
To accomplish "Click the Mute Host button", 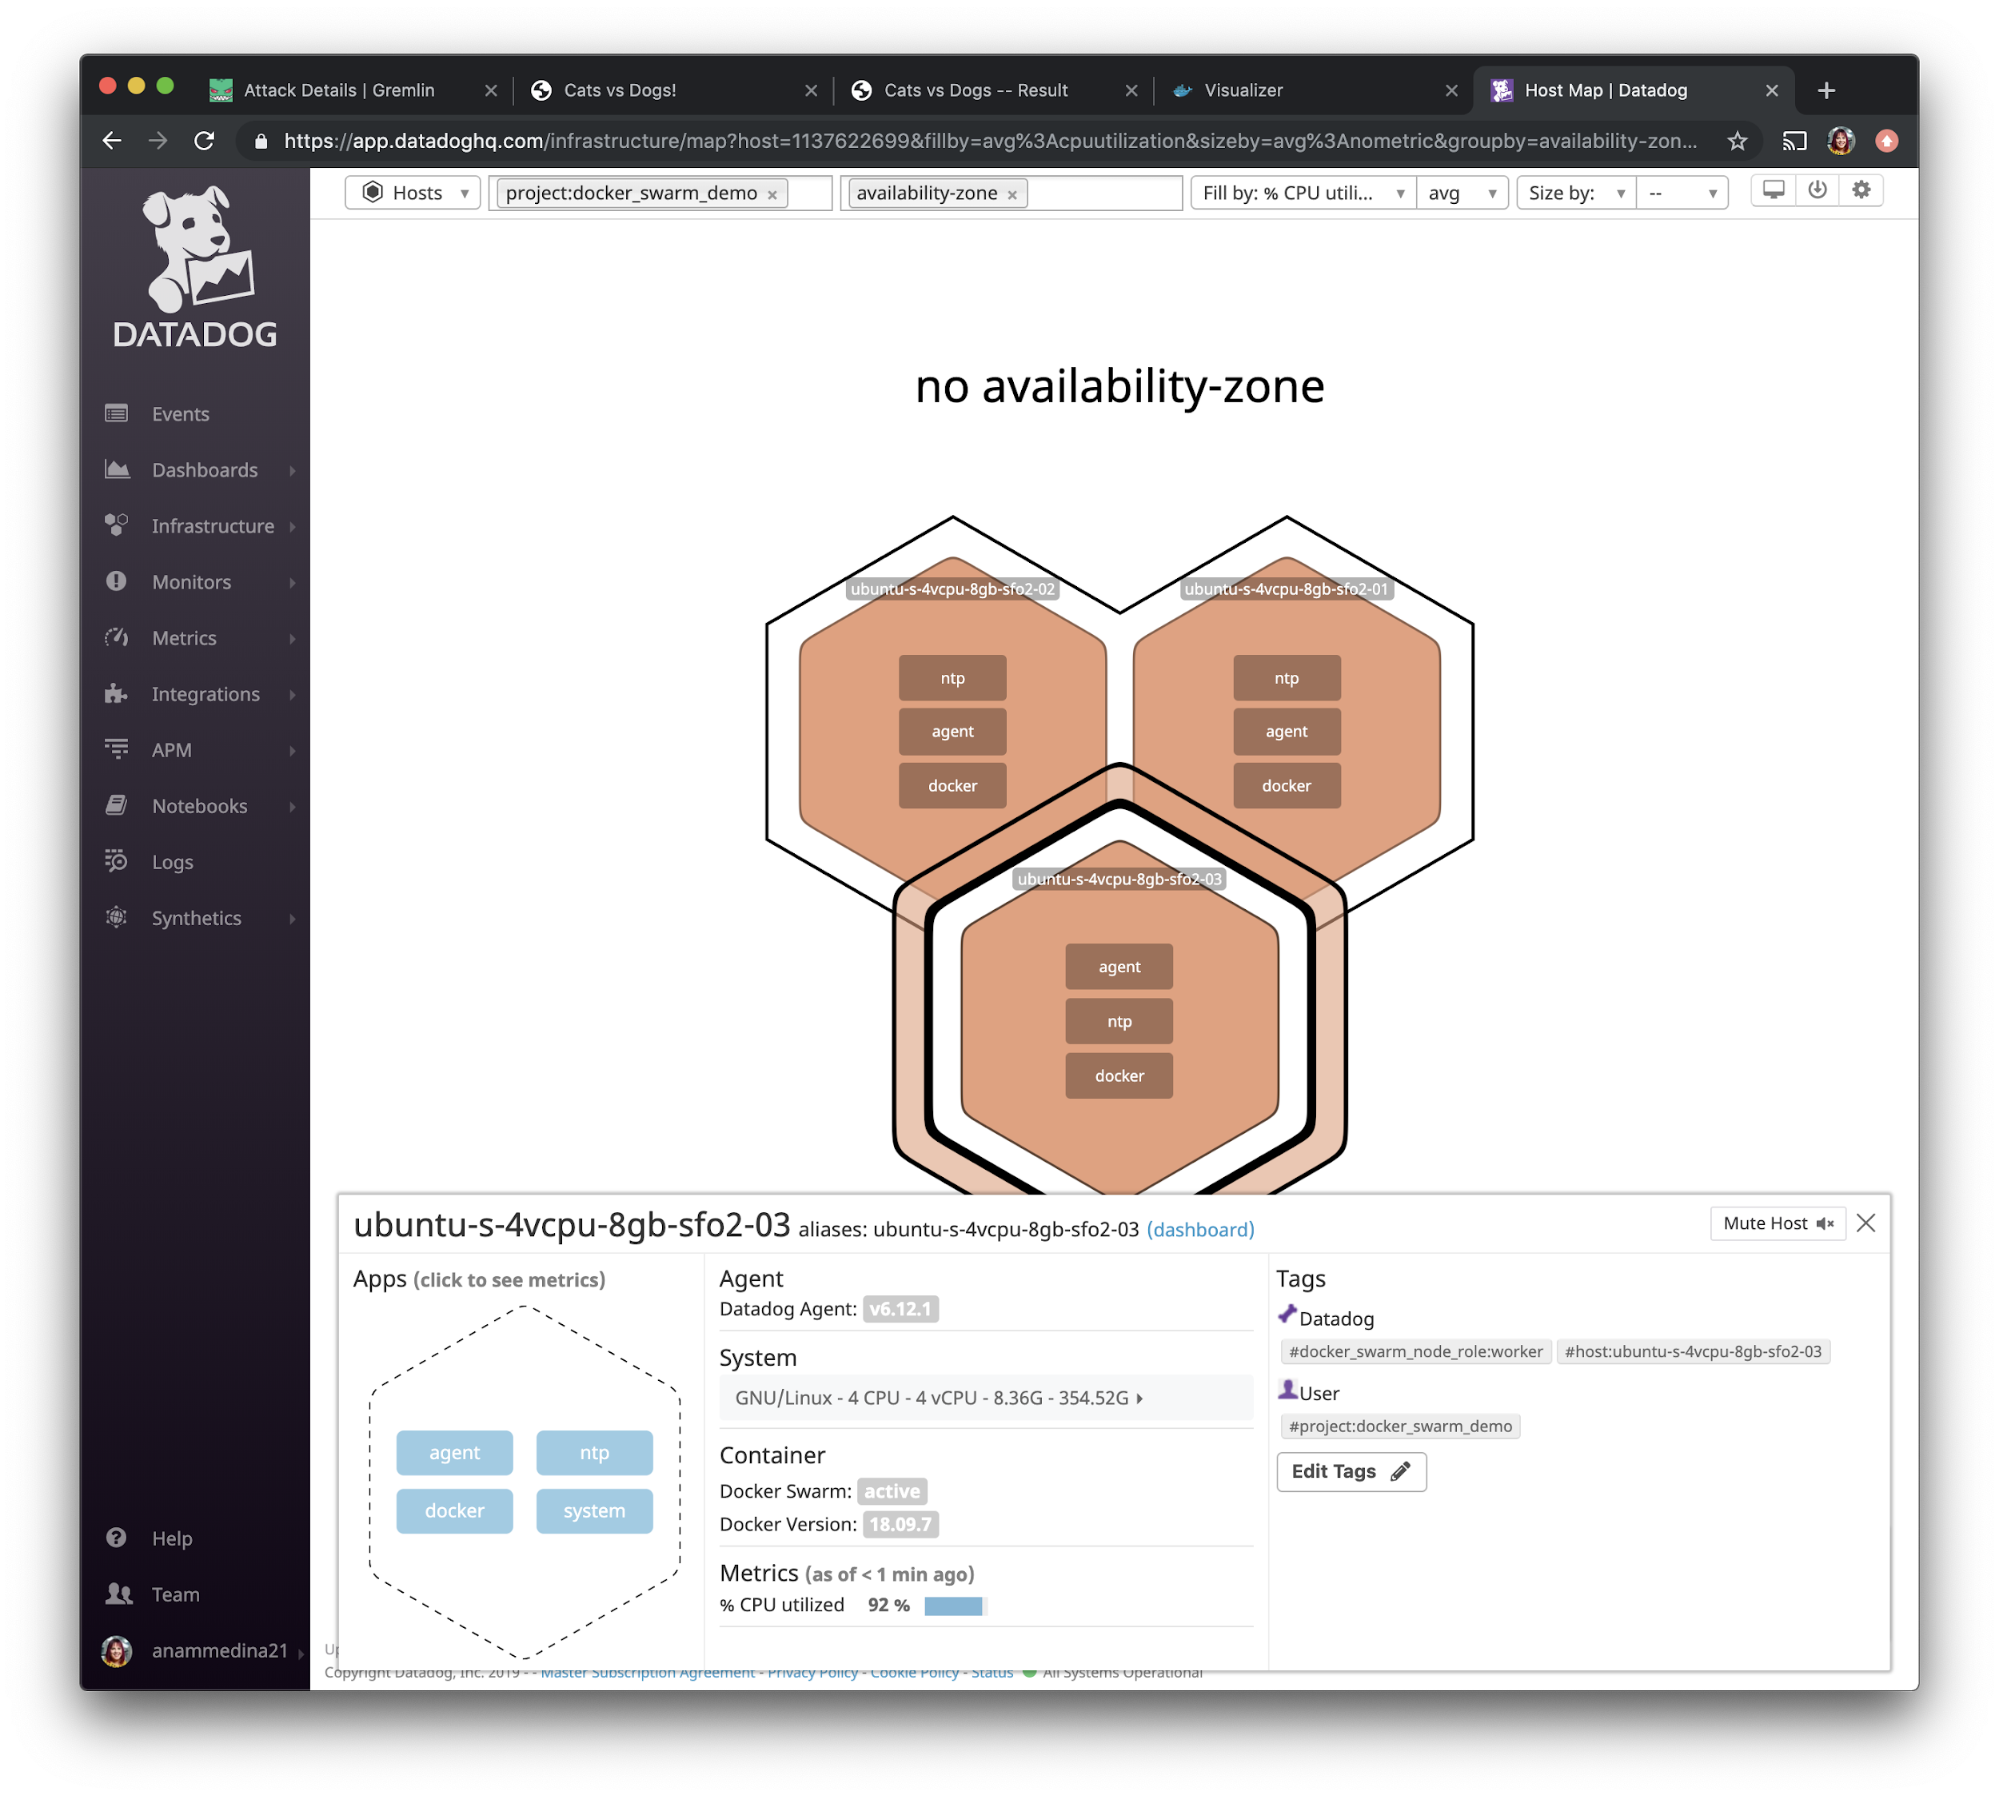I will coord(1777,1223).
